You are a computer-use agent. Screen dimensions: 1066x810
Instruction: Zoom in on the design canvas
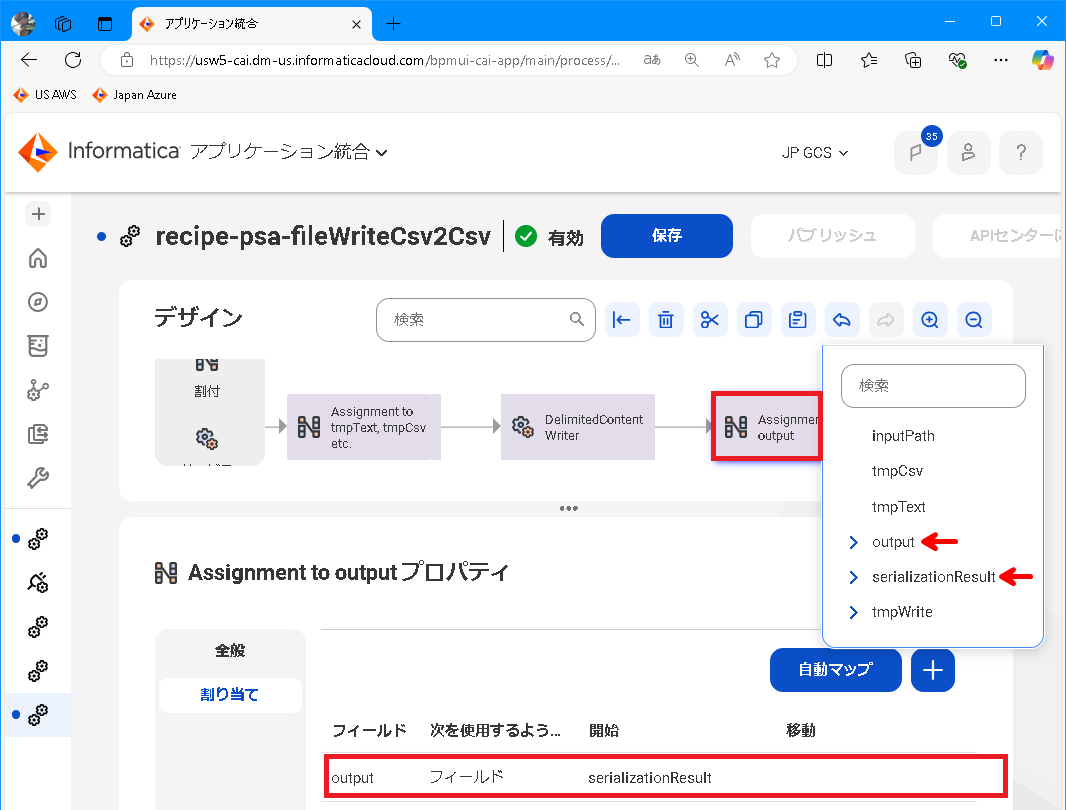point(929,320)
